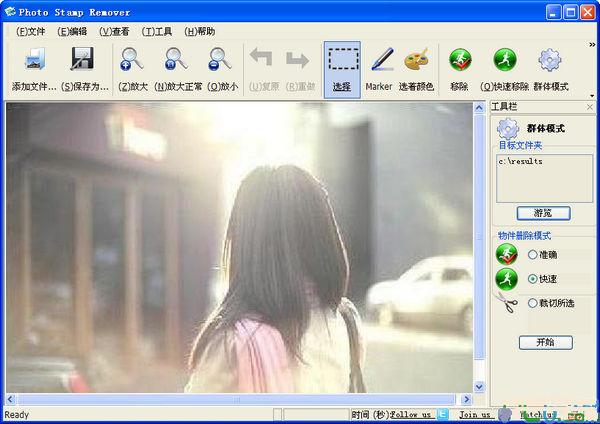Maximize the Photo Stamp Remover window
This screenshot has width=600, height=424.
tap(571, 12)
